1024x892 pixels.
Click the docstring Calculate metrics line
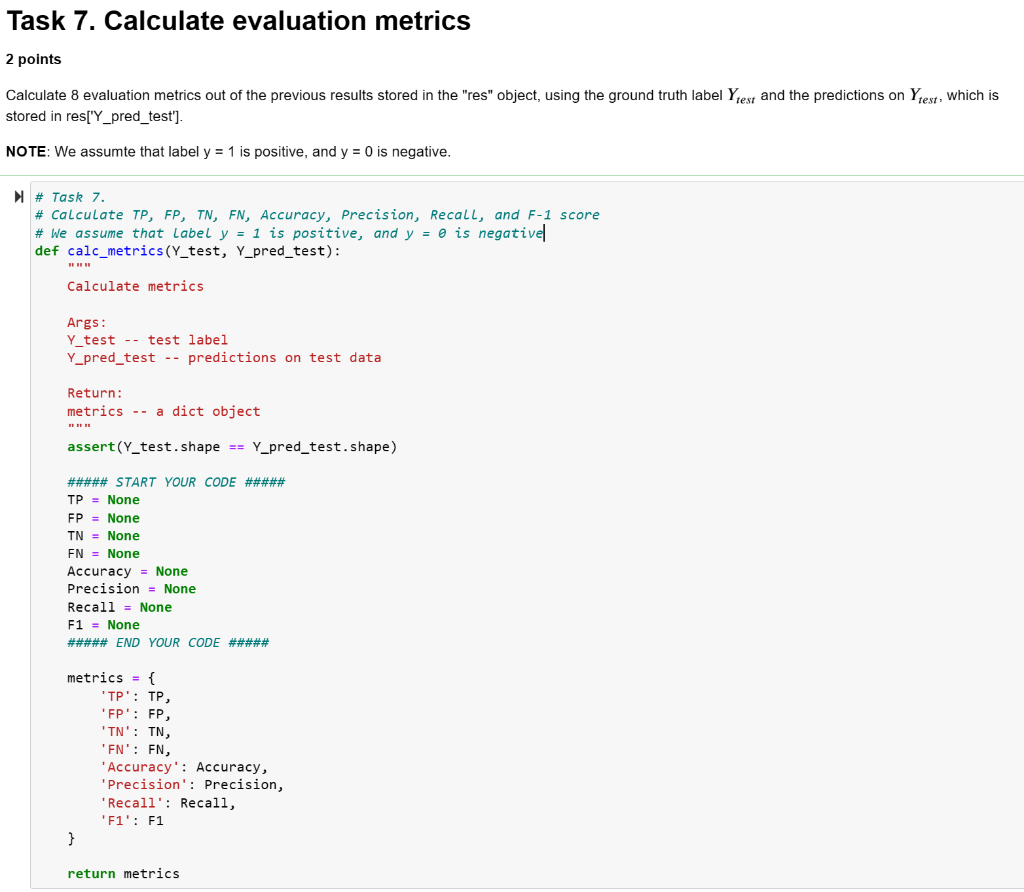134,285
